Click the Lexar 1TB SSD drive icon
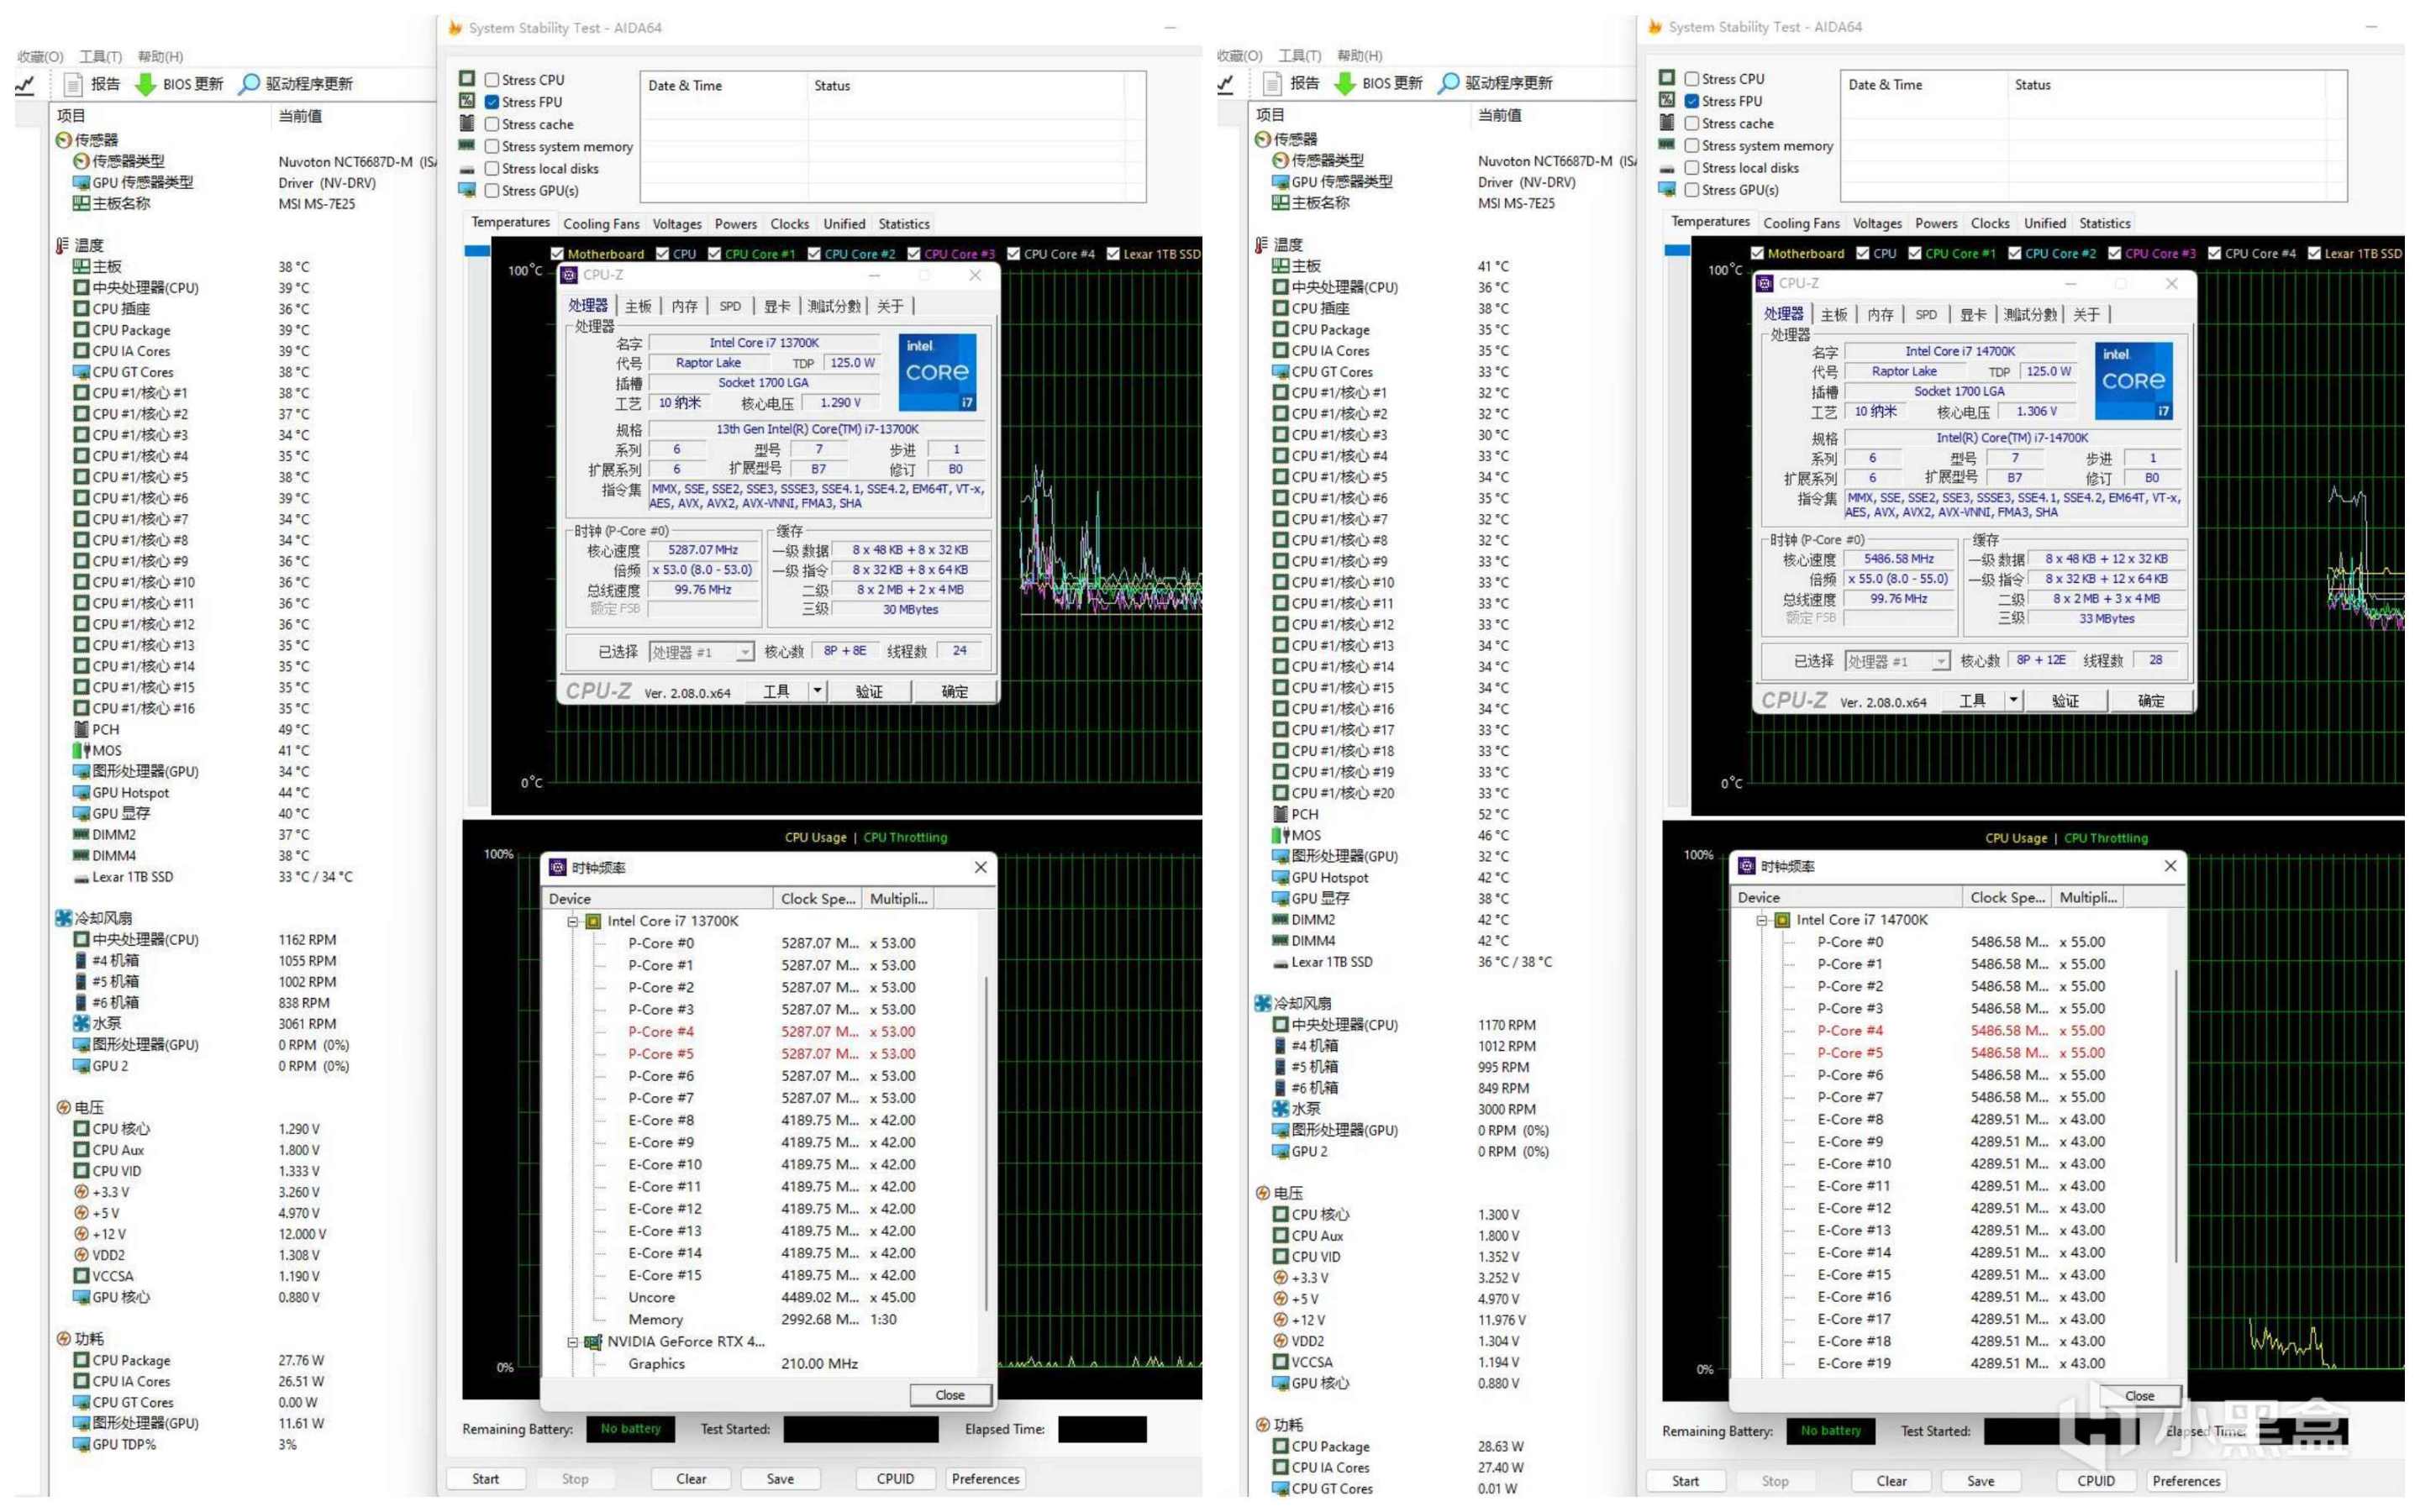Viewport: 2420px width, 1512px height. [x=81, y=877]
